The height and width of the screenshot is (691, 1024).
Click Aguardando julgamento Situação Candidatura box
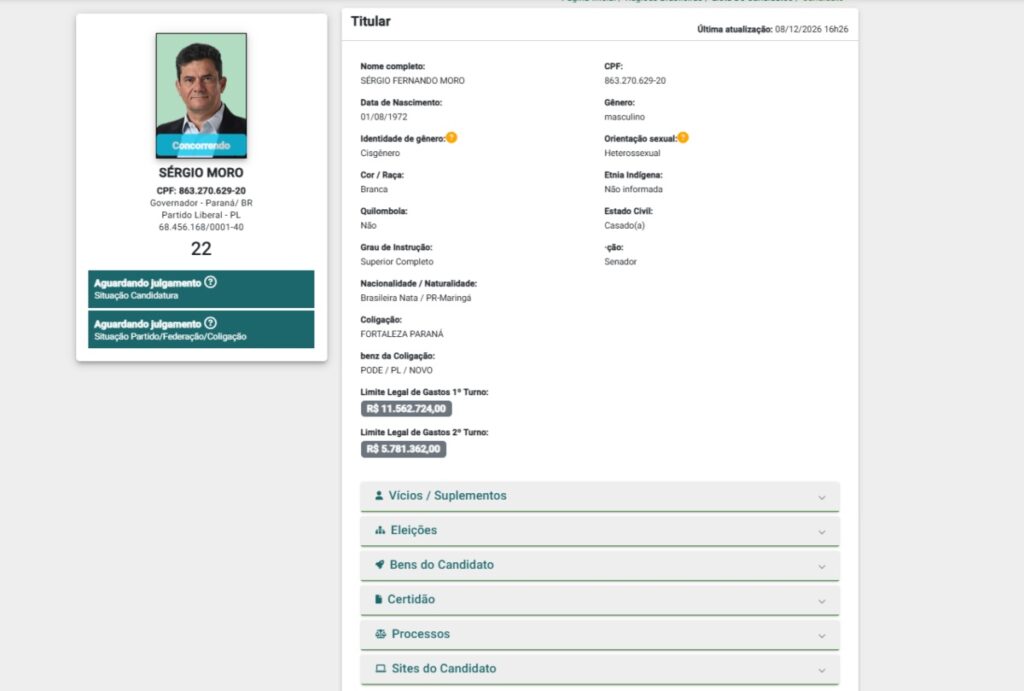click(201, 289)
